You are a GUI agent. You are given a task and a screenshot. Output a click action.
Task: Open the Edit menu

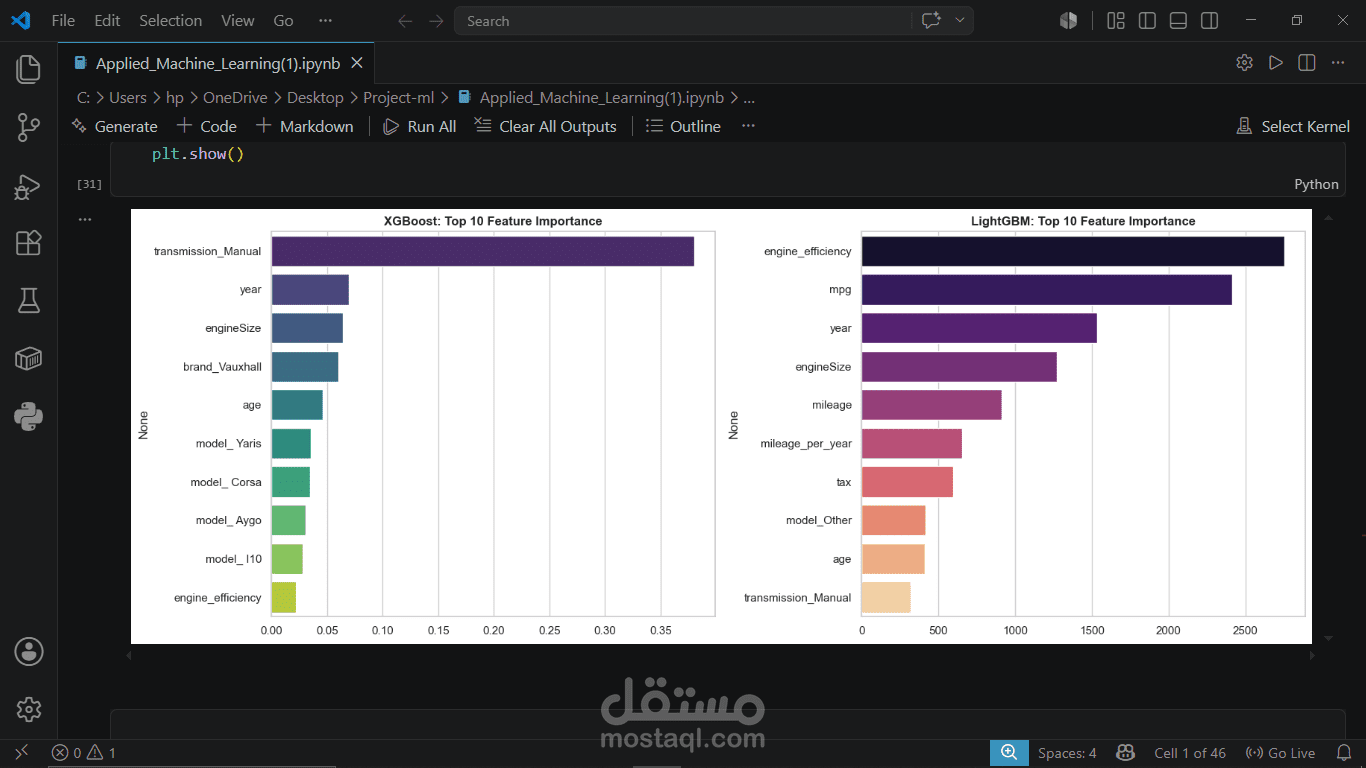point(107,20)
